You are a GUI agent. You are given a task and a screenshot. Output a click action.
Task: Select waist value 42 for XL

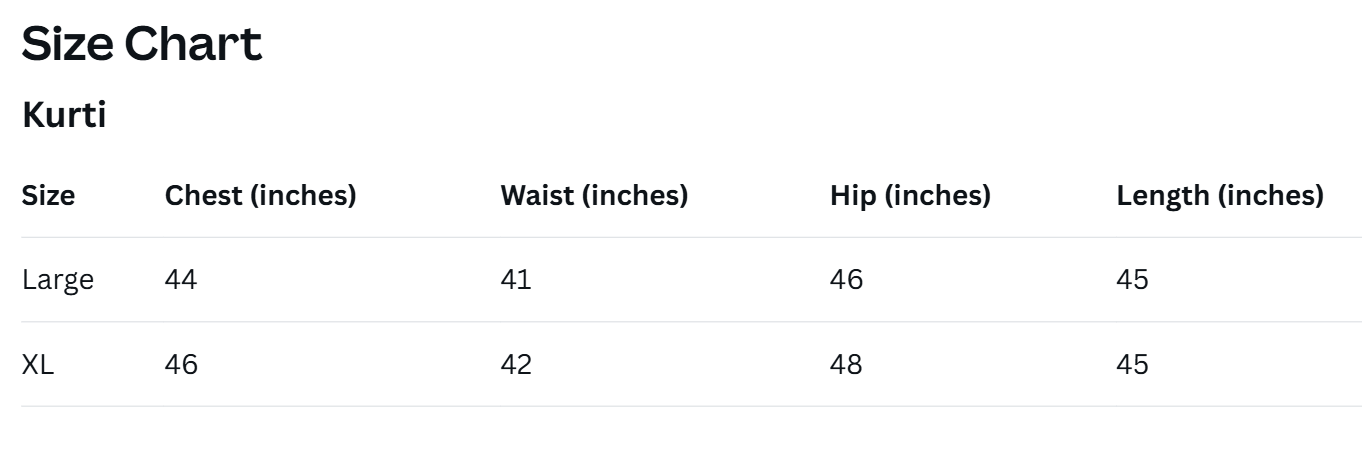[516, 364]
